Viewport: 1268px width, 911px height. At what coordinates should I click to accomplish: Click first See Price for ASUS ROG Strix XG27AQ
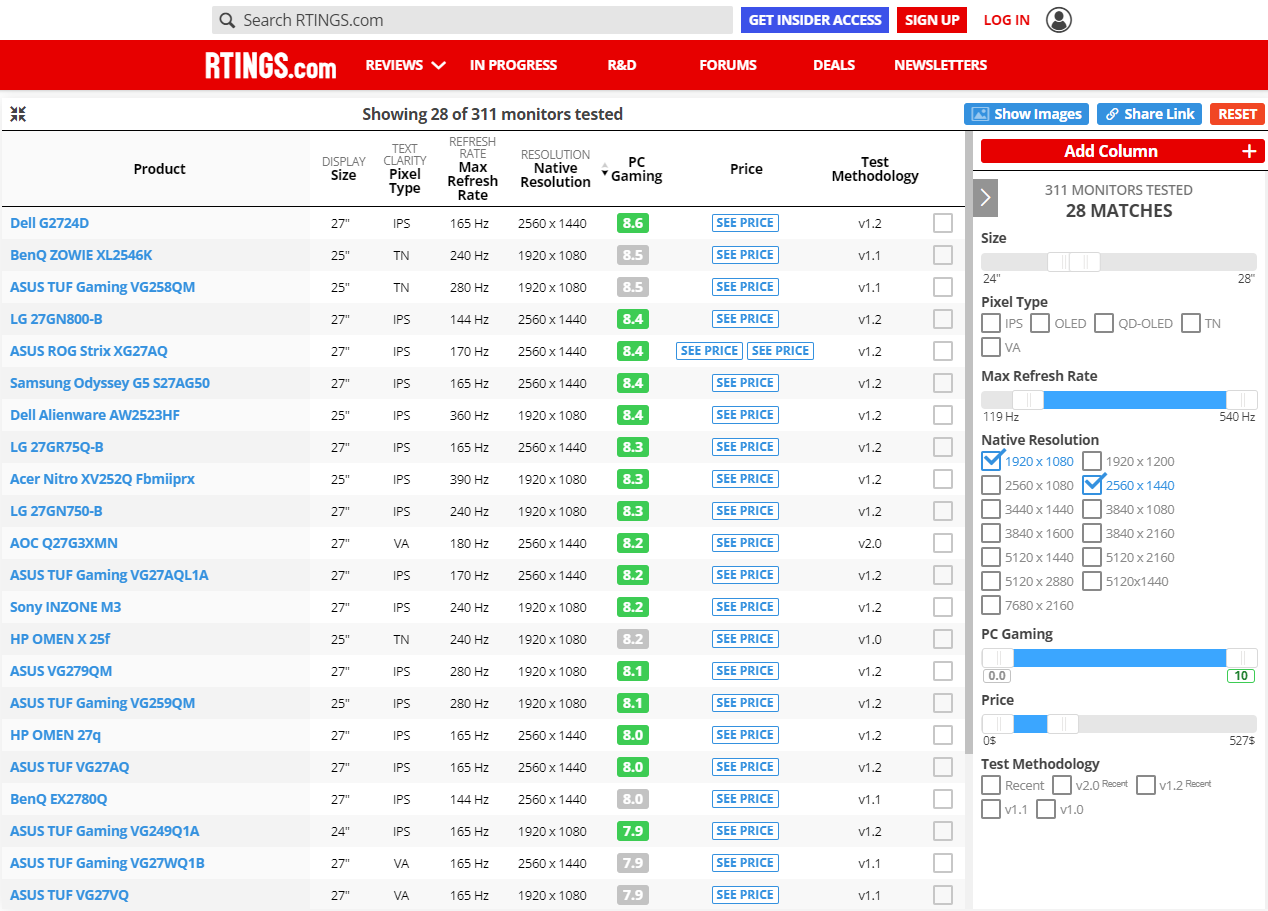709,351
